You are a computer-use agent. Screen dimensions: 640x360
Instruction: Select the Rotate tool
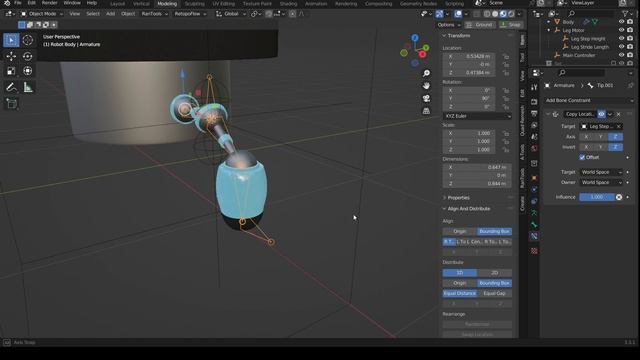[28, 56]
